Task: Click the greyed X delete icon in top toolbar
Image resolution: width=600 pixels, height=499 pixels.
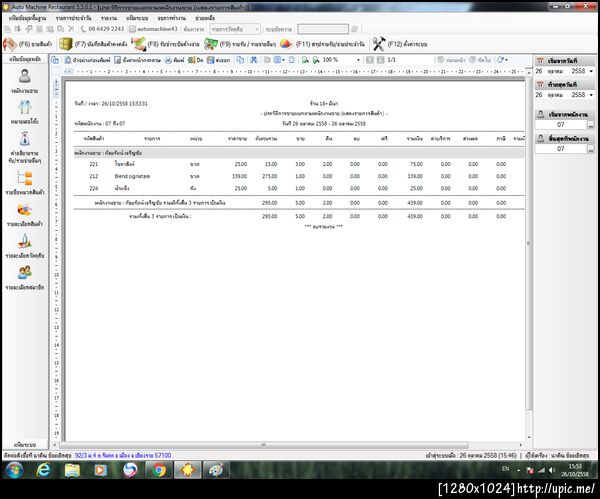Action: [71, 29]
